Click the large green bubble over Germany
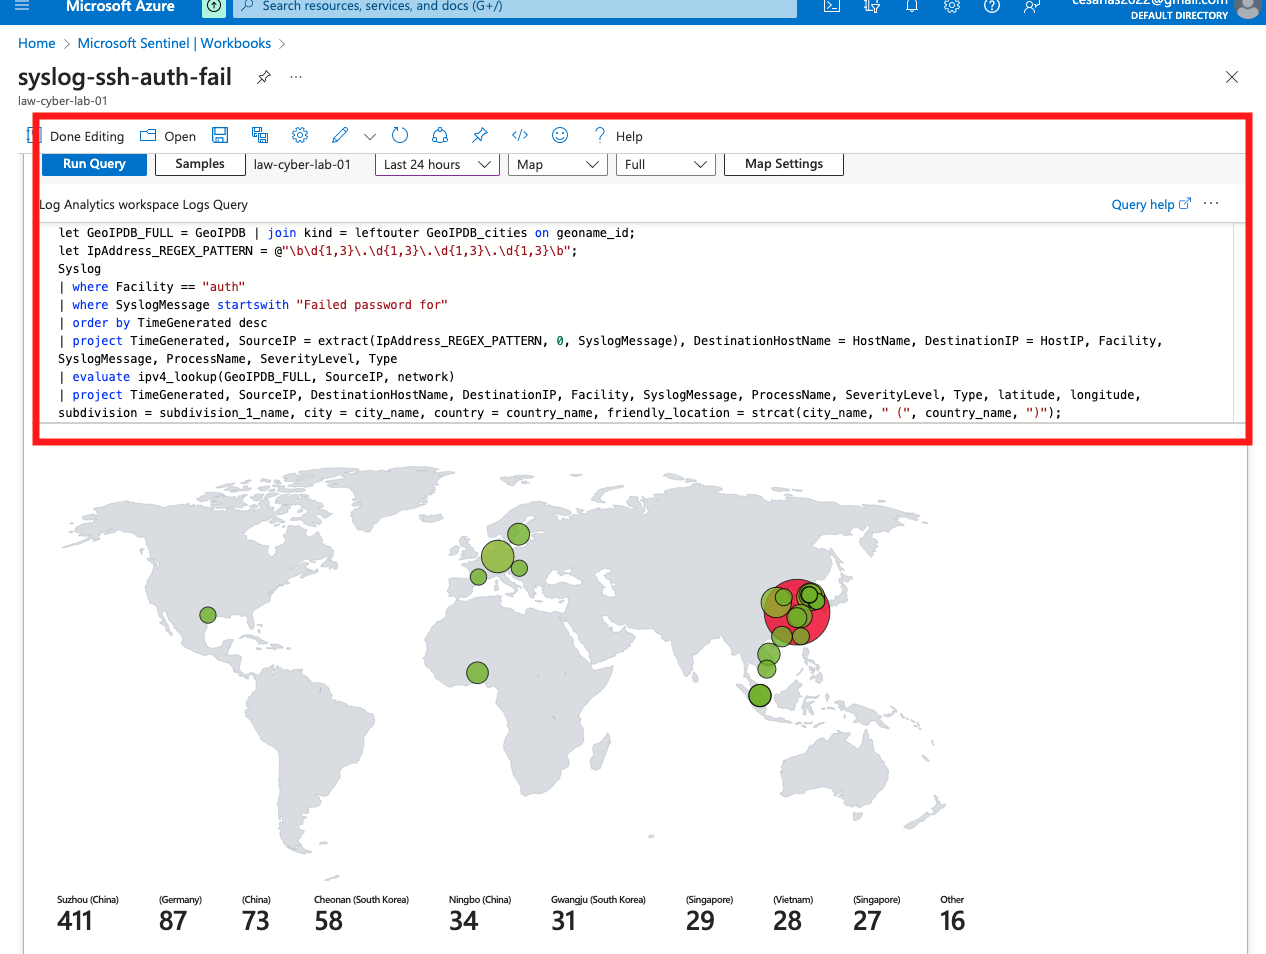Image resolution: width=1266 pixels, height=954 pixels. (x=497, y=556)
